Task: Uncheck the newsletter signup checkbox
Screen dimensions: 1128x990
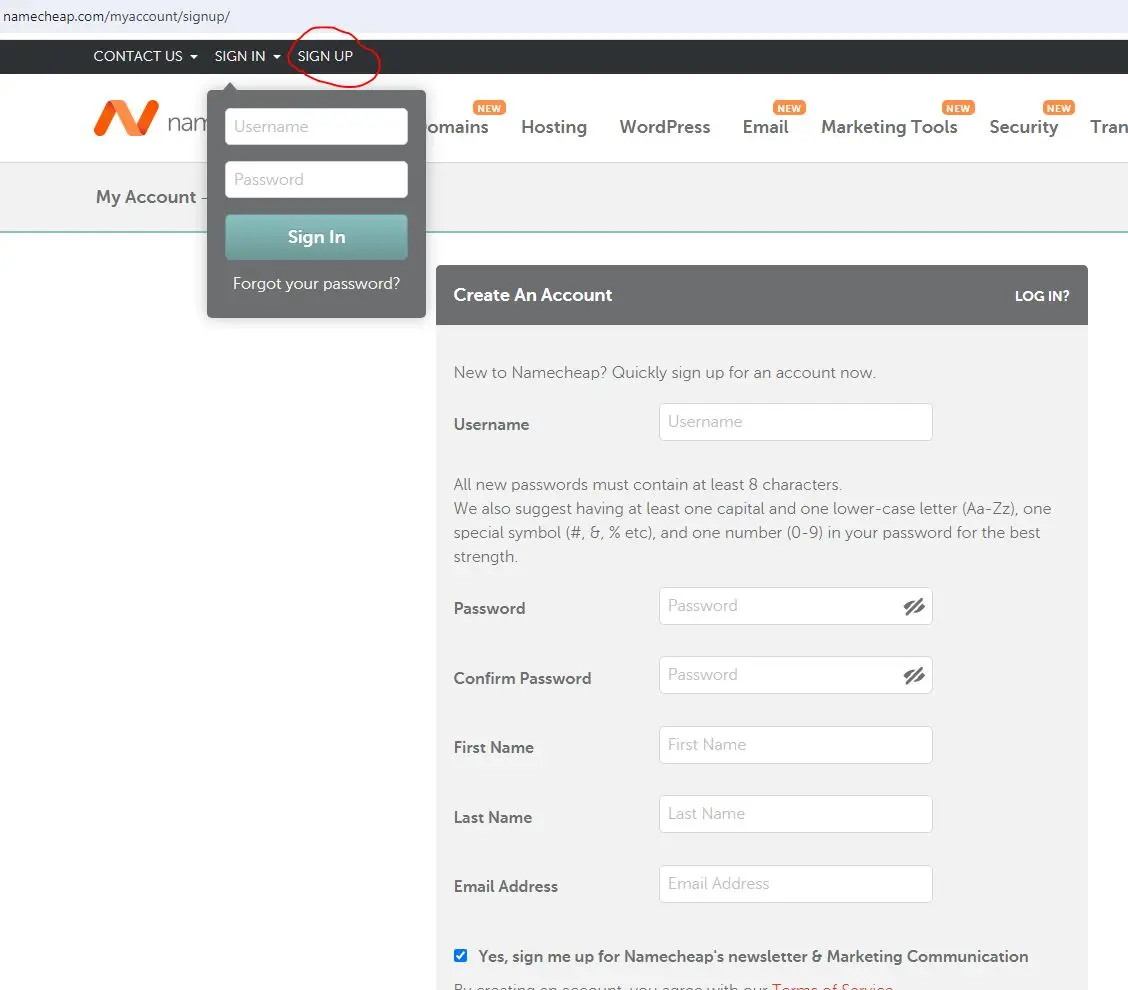Action: click(460, 956)
